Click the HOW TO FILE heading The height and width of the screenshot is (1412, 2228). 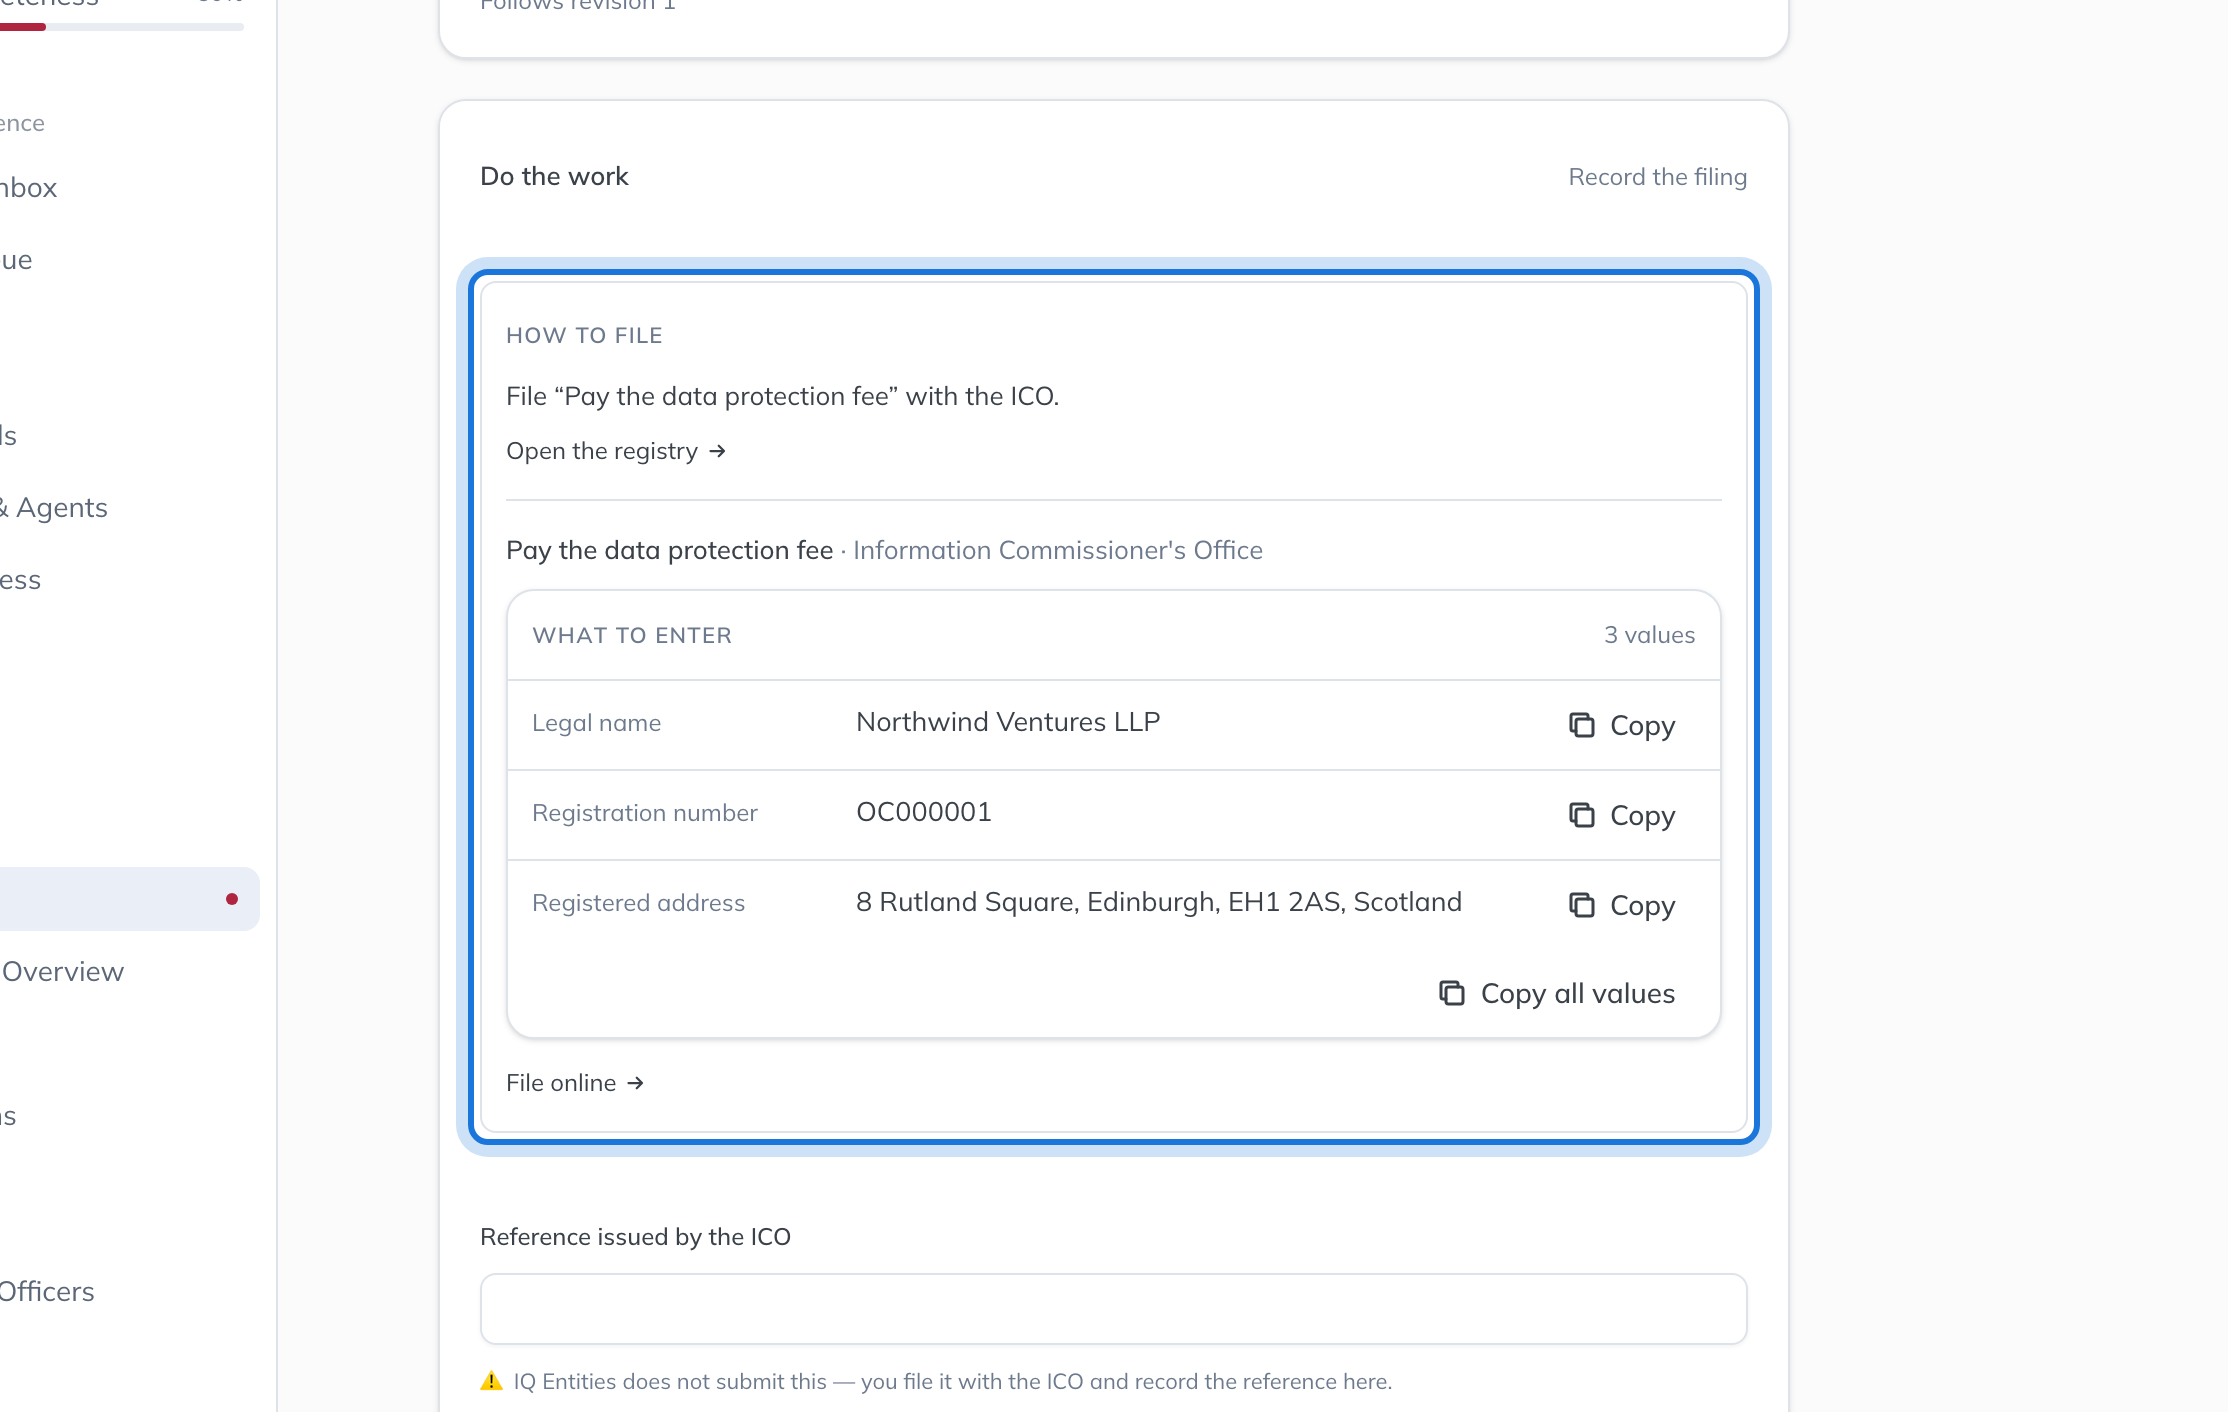coord(584,335)
